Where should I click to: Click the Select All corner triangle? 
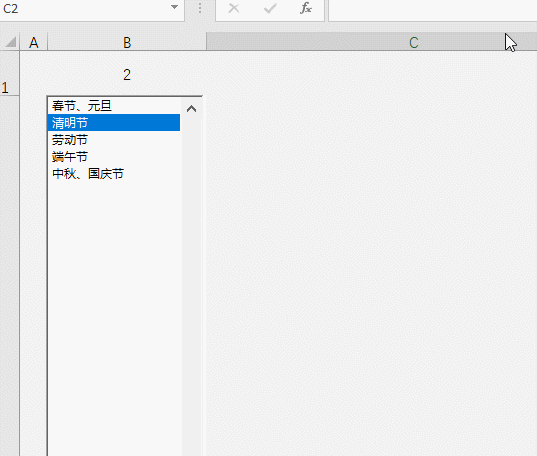10,42
